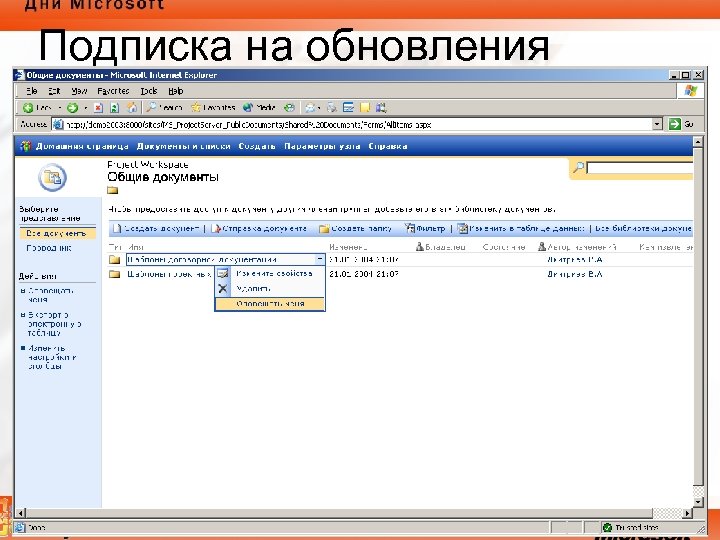The width and height of the screenshot is (720, 540).
Task: Click the Edit page icon after Print
Action: pos(349,108)
